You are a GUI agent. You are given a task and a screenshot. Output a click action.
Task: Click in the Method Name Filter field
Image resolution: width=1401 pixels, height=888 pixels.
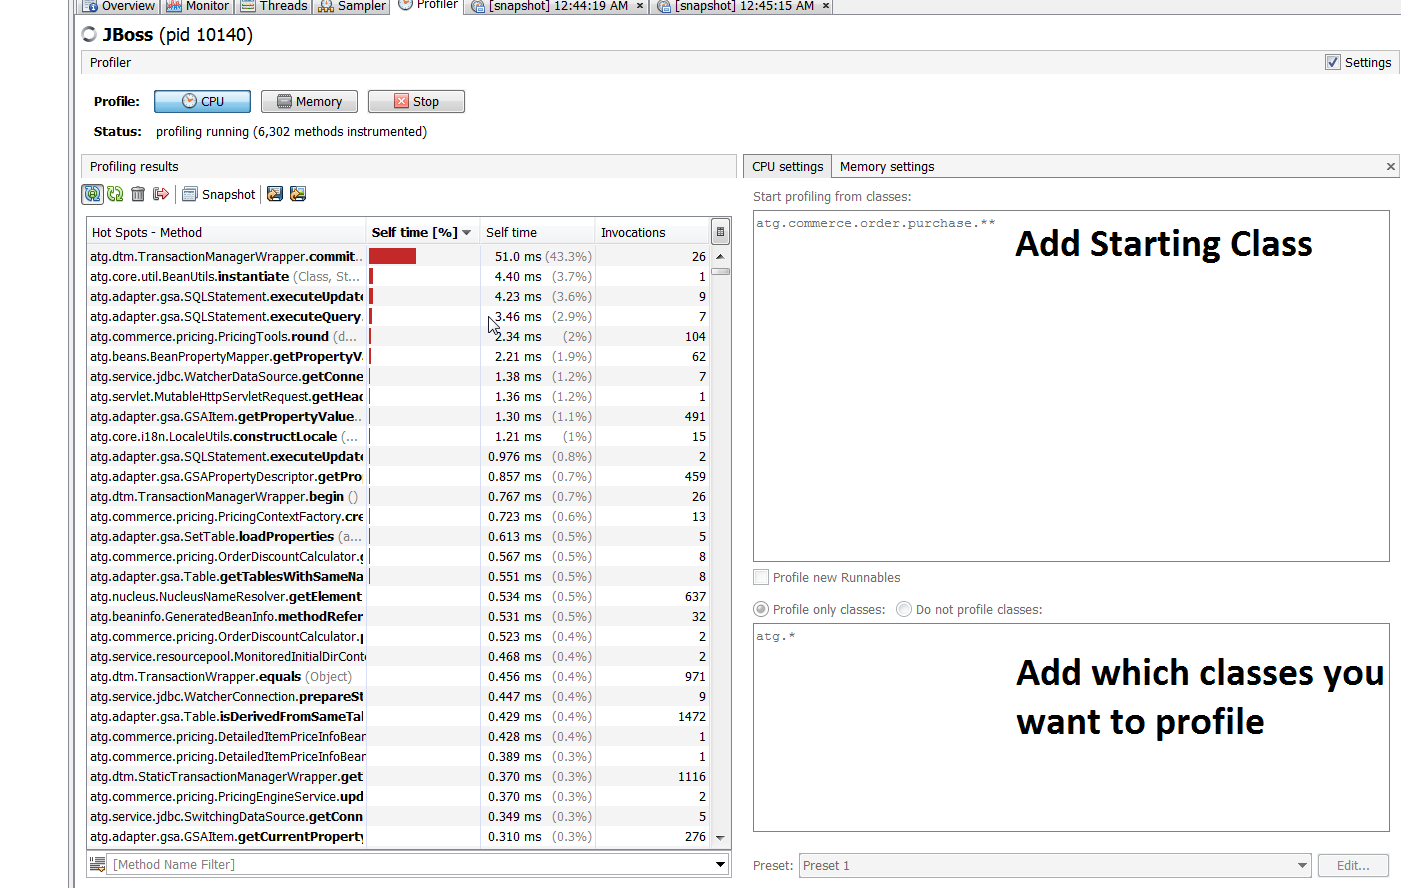(x=410, y=864)
